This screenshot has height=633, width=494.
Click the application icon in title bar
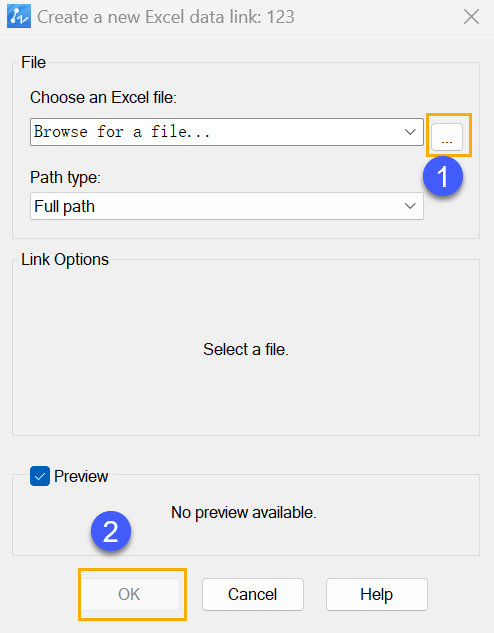coord(19,17)
